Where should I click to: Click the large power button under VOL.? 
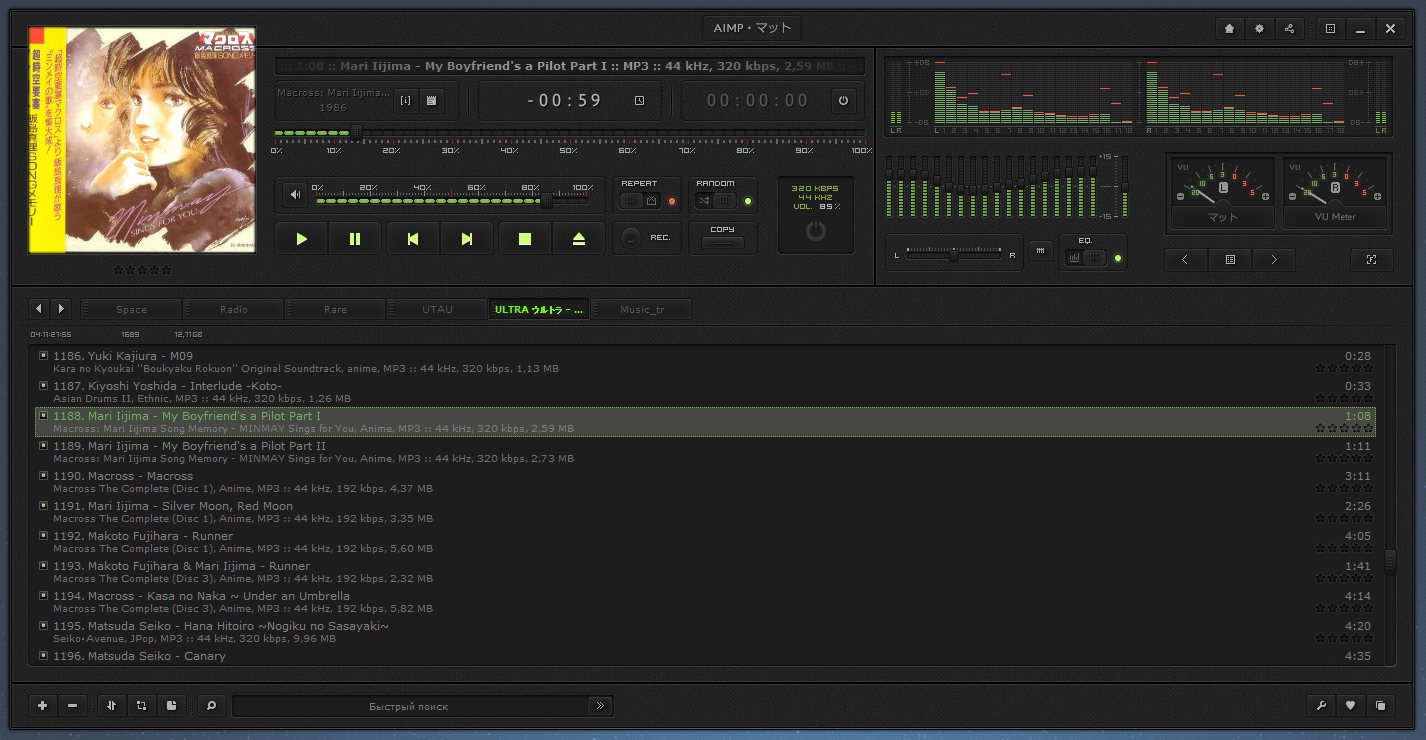coord(816,231)
